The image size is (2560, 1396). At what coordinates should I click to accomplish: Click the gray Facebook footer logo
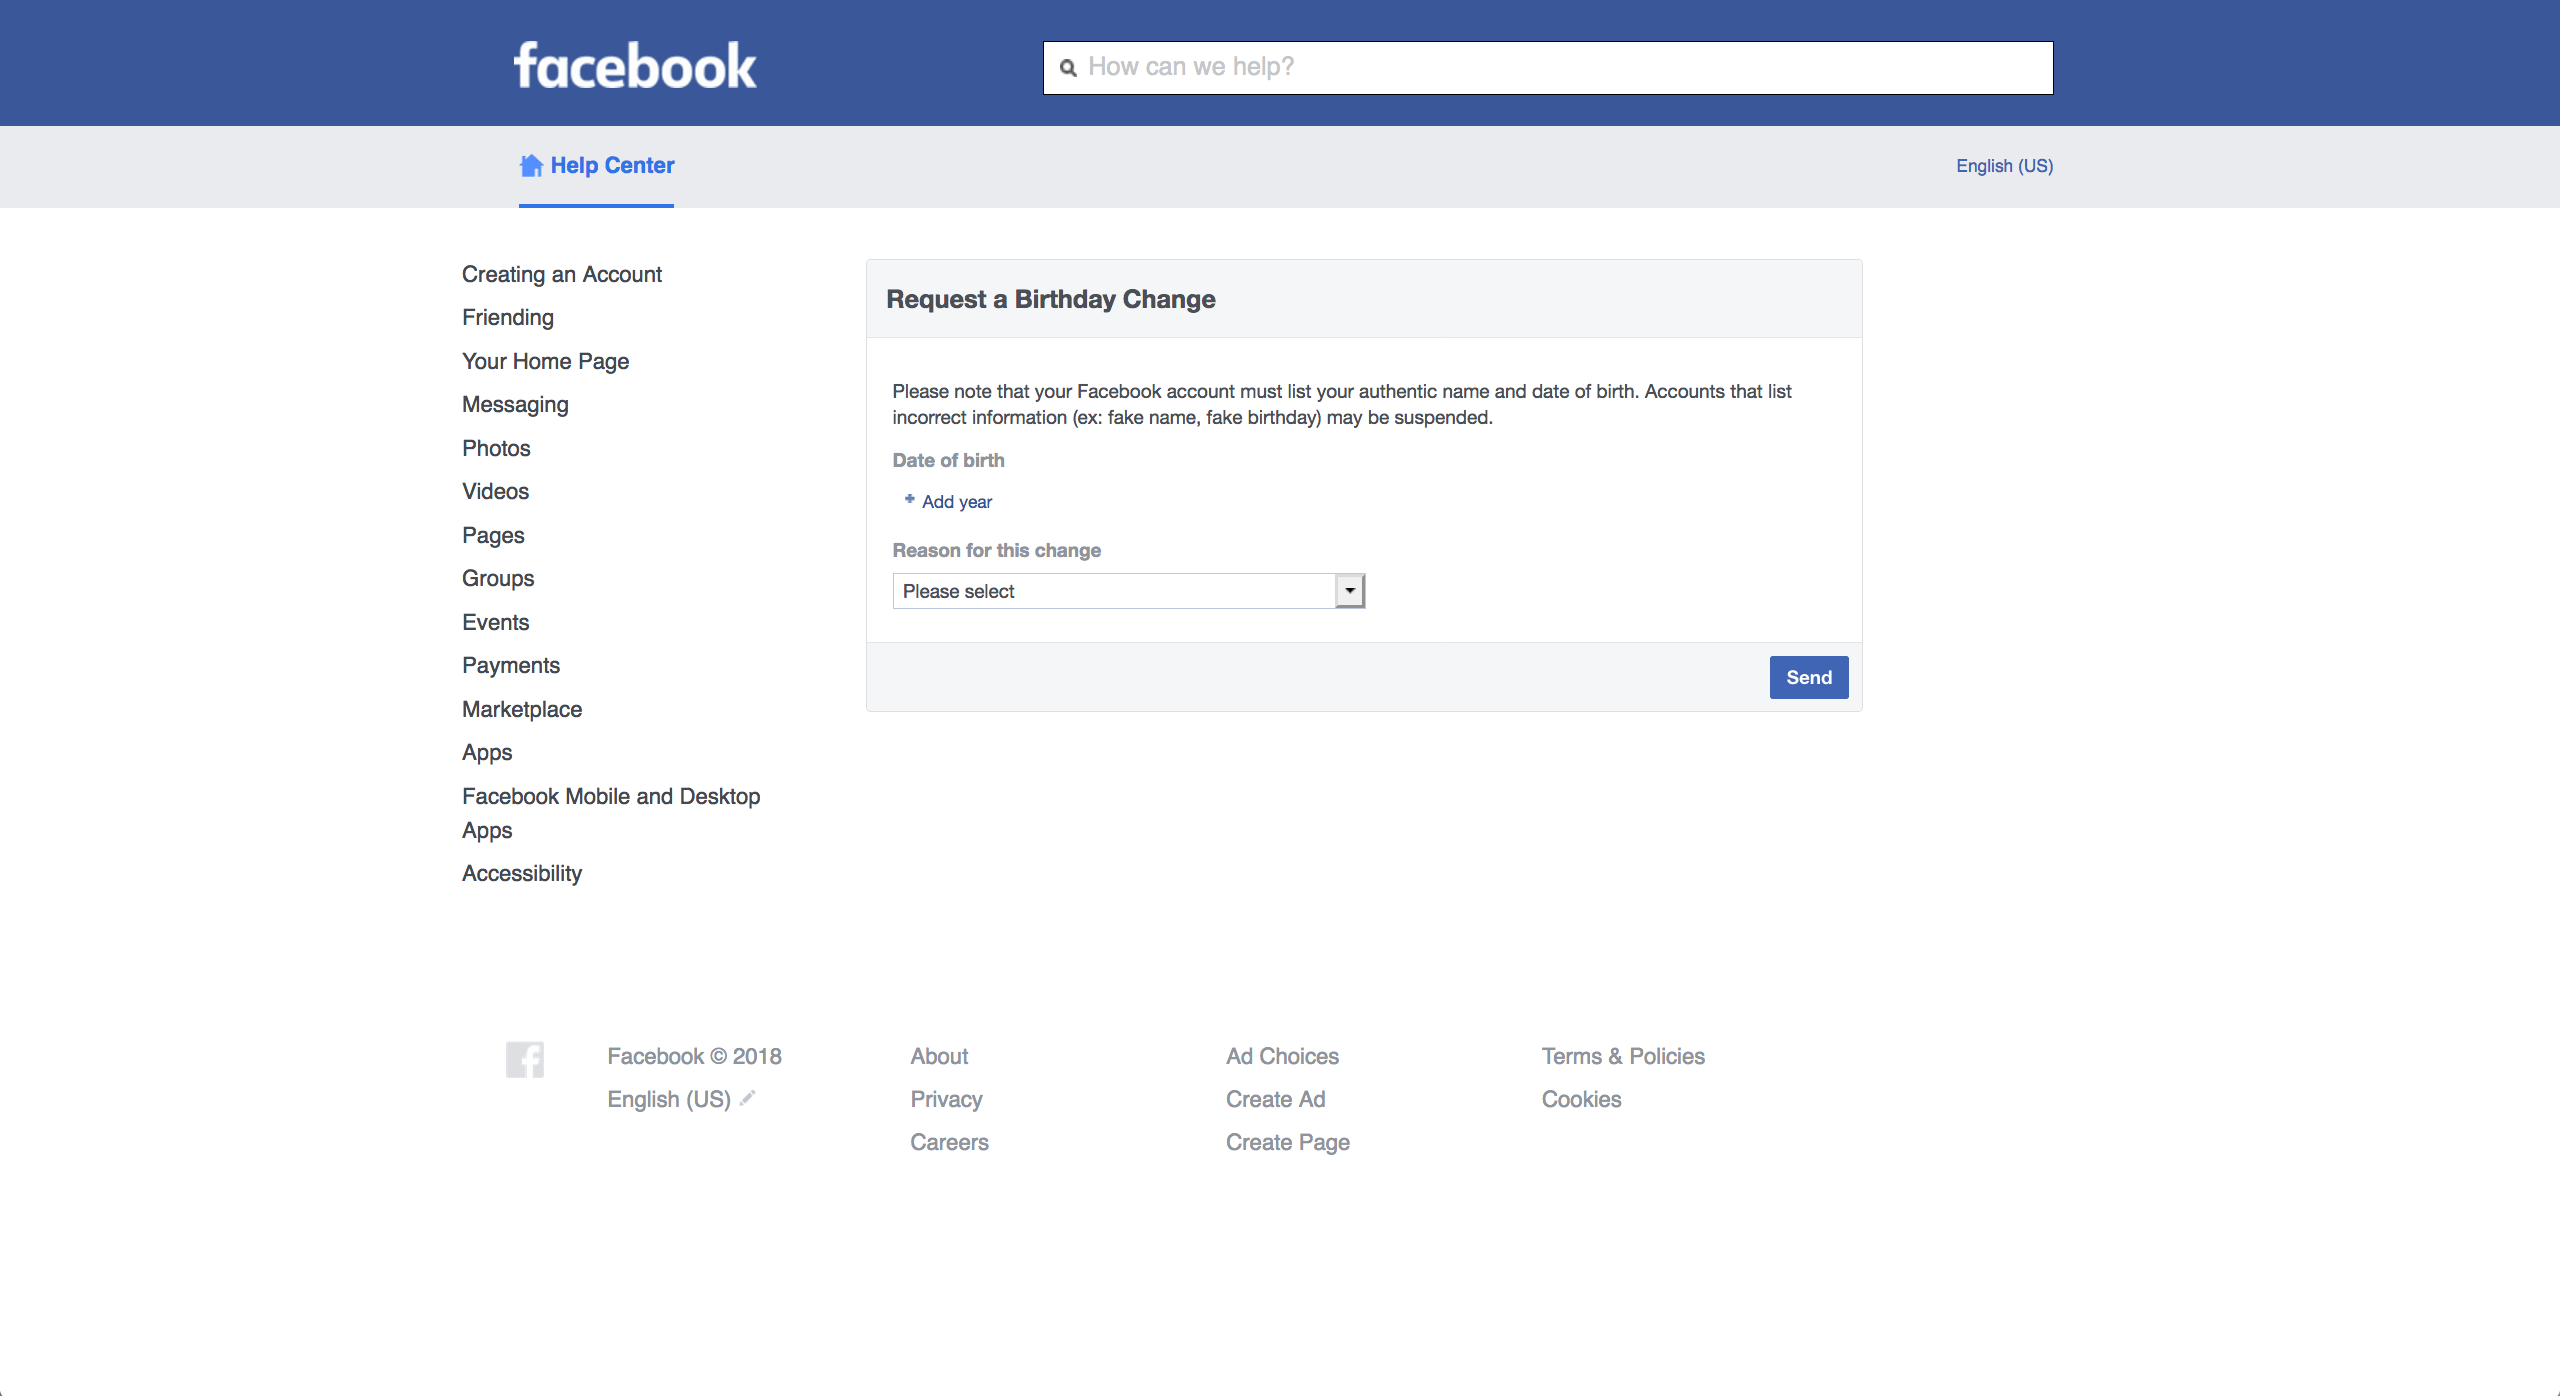pyautogui.click(x=525, y=1060)
